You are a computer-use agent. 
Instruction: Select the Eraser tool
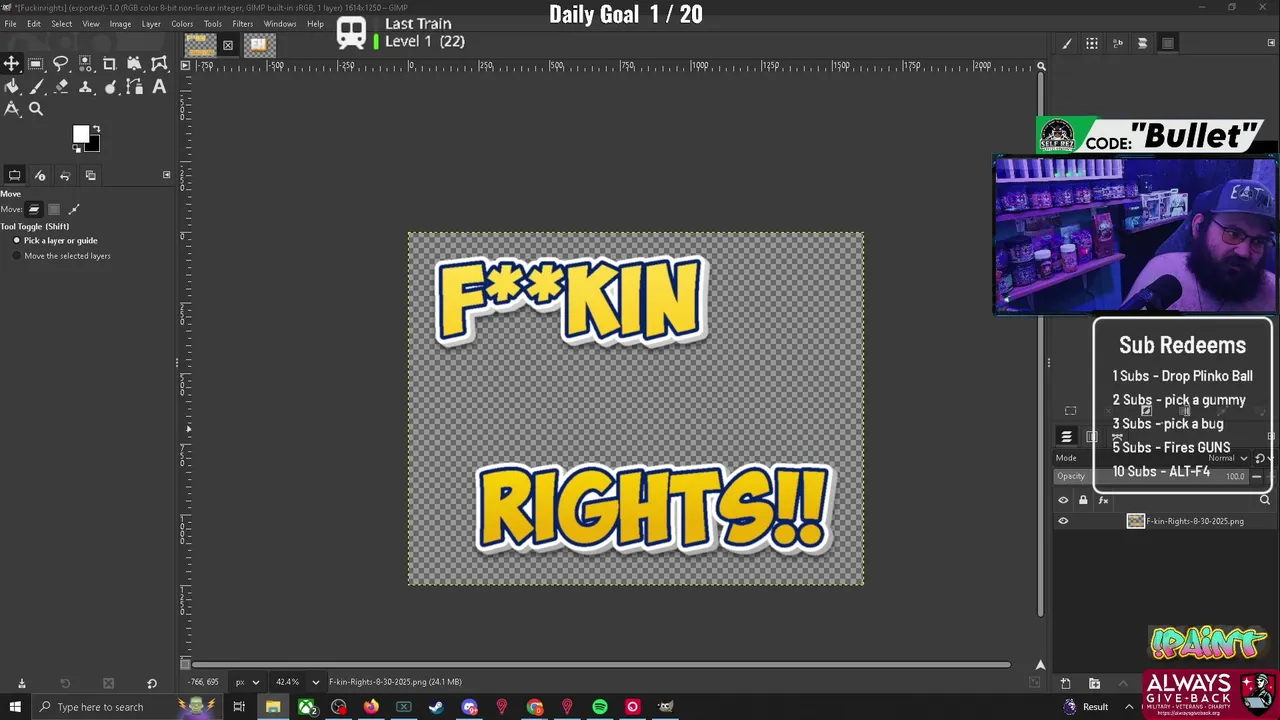pyautogui.click(x=61, y=87)
